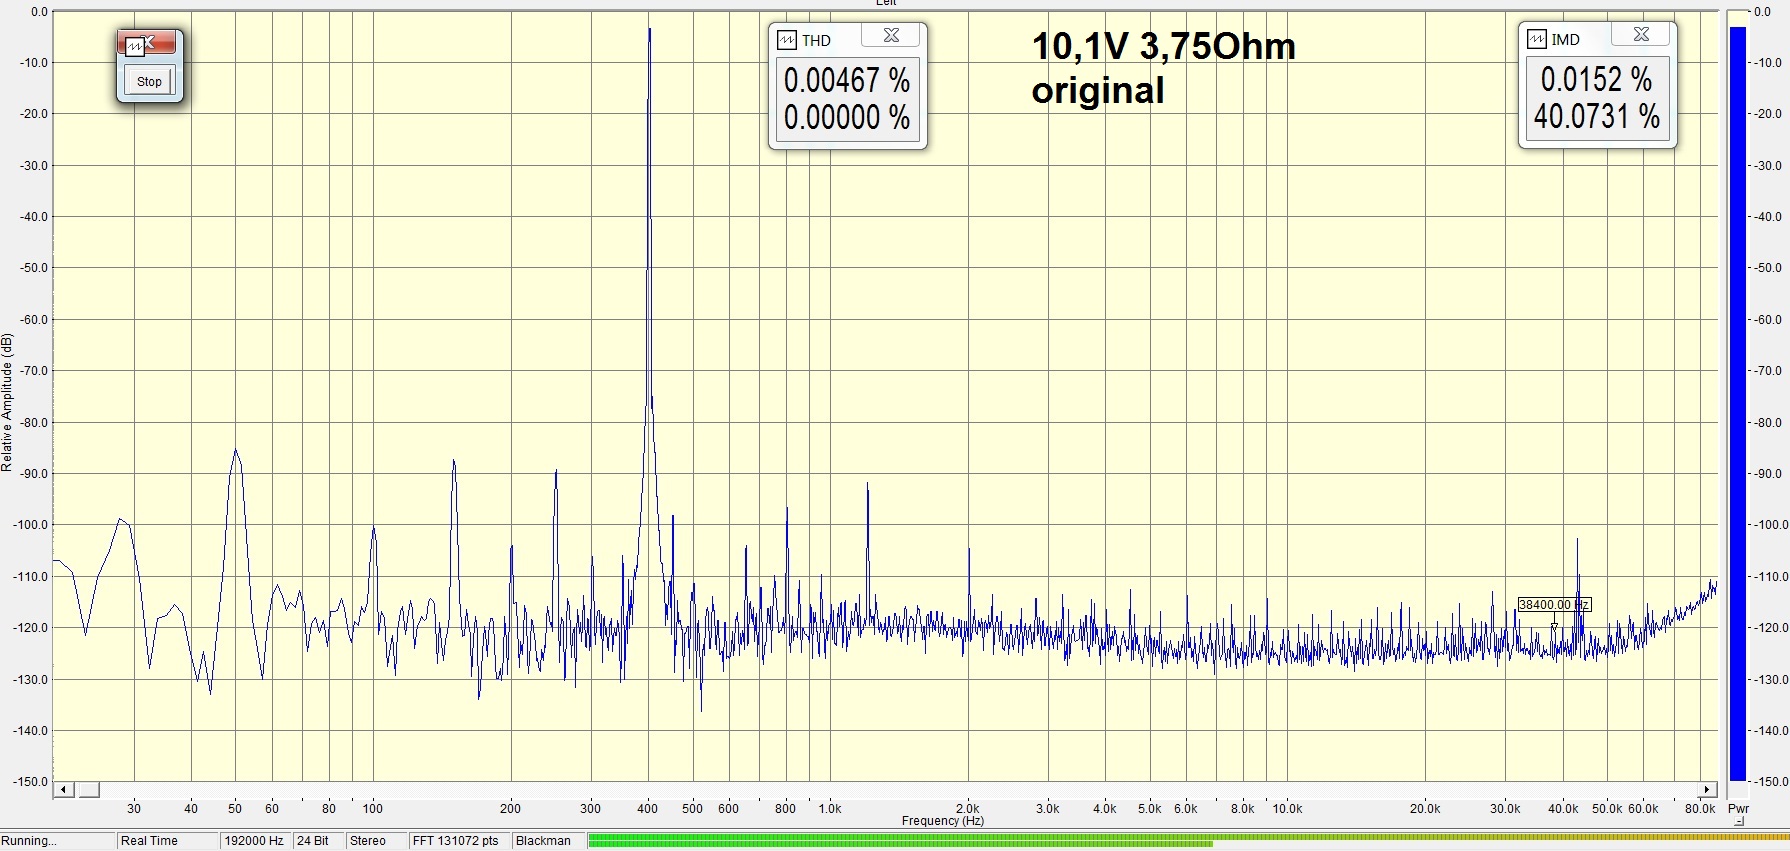Click the Real Time status field
The image size is (1790, 851).
(x=167, y=841)
